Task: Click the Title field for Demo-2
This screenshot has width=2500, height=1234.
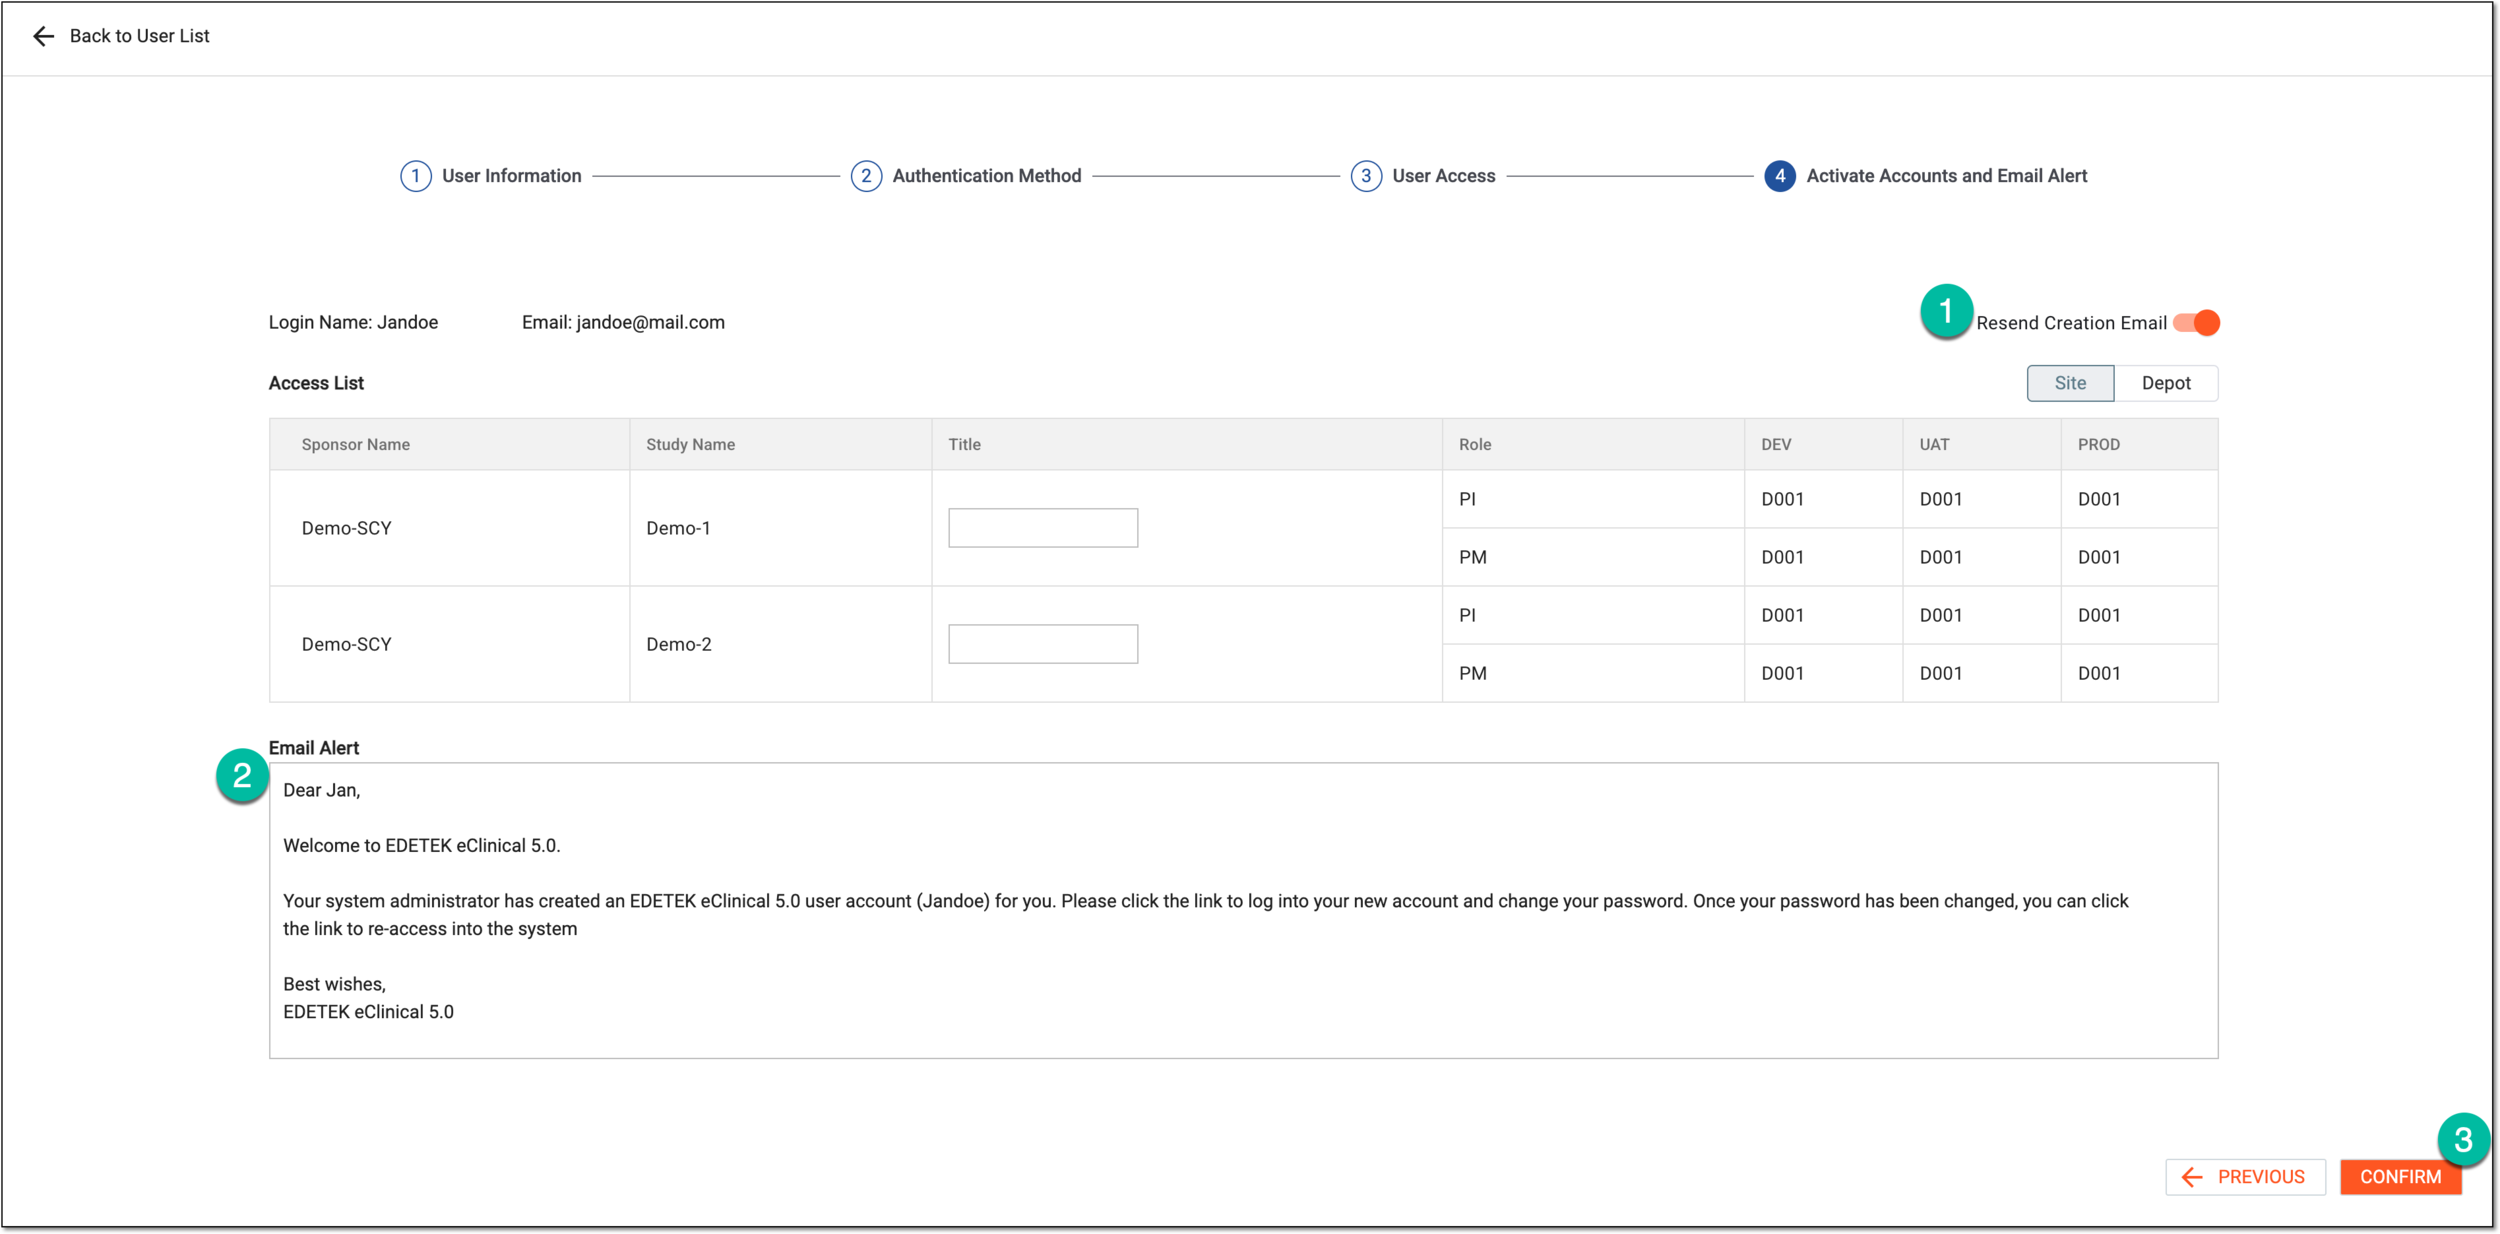Action: pos(1043,644)
